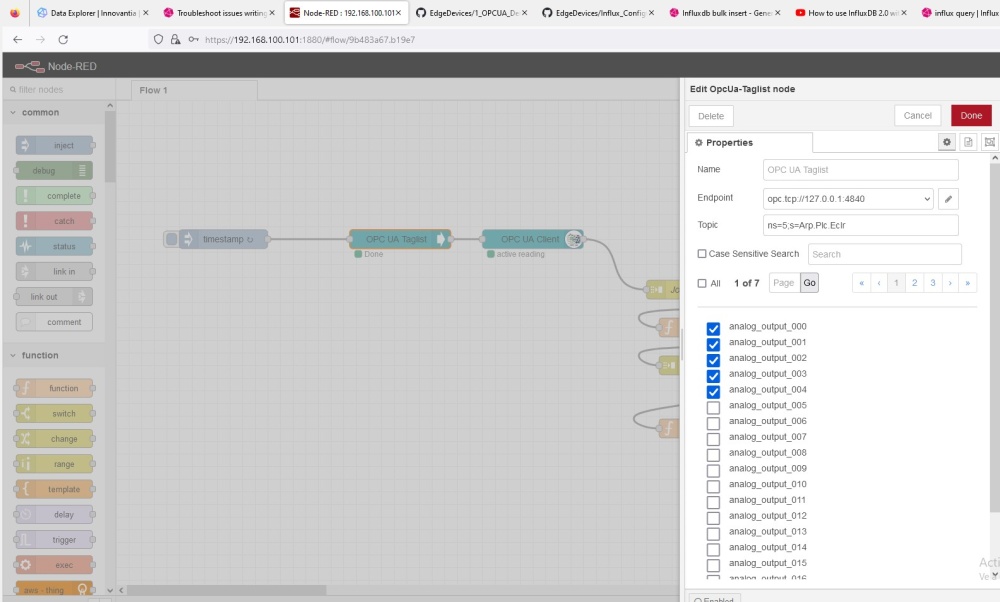Collapse the function palette category
The image size is (1000, 602).
point(14,356)
